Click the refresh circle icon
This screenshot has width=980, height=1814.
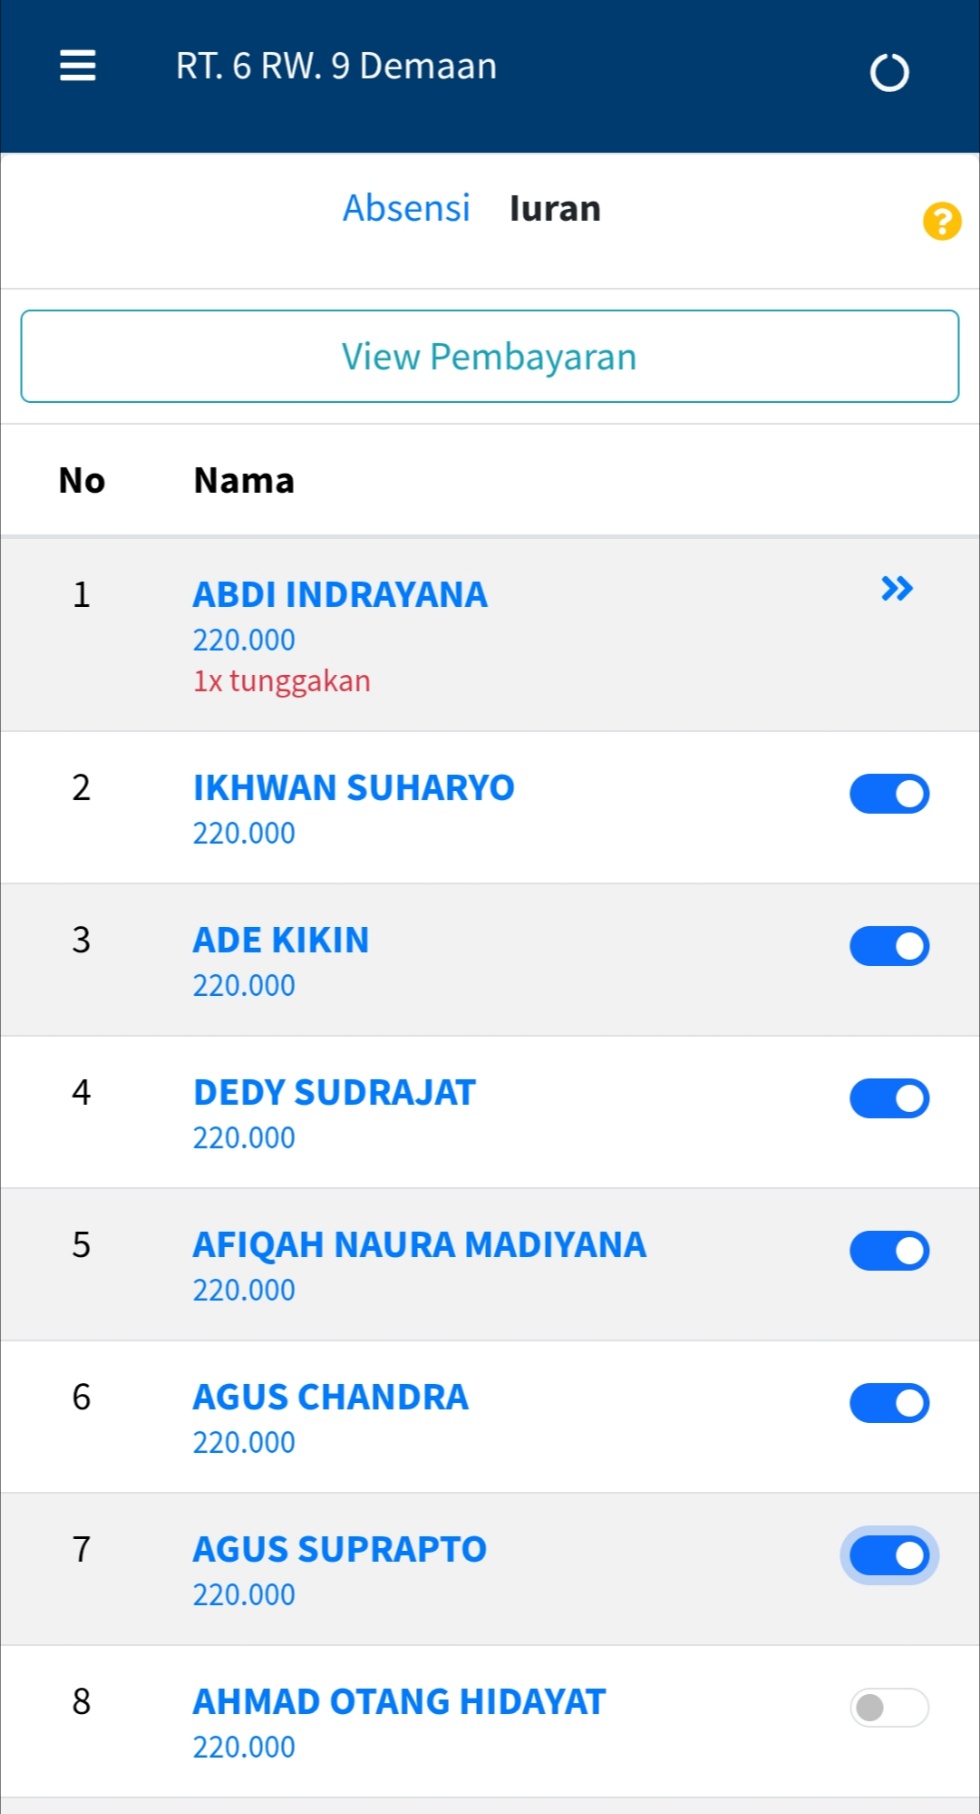tap(889, 73)
